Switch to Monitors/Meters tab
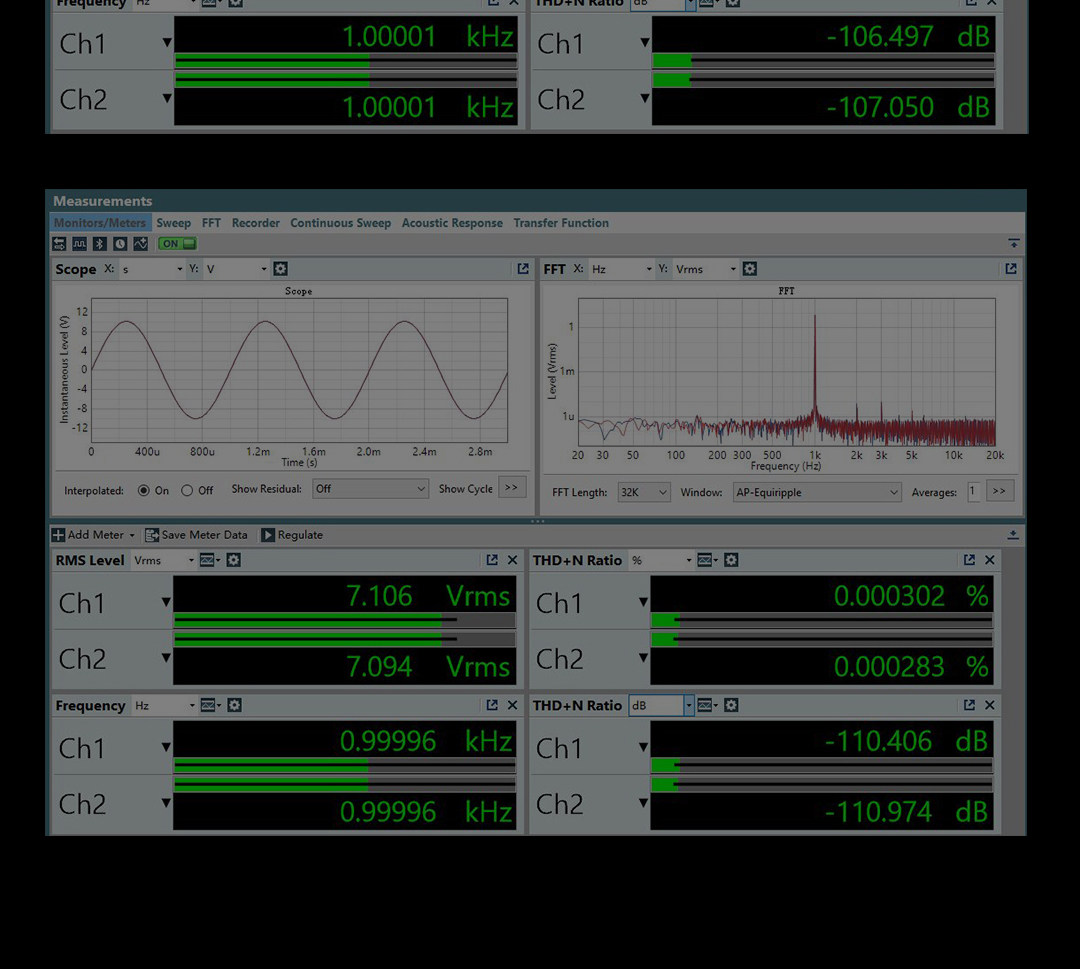1080x969 pixels. coord(100,222)
